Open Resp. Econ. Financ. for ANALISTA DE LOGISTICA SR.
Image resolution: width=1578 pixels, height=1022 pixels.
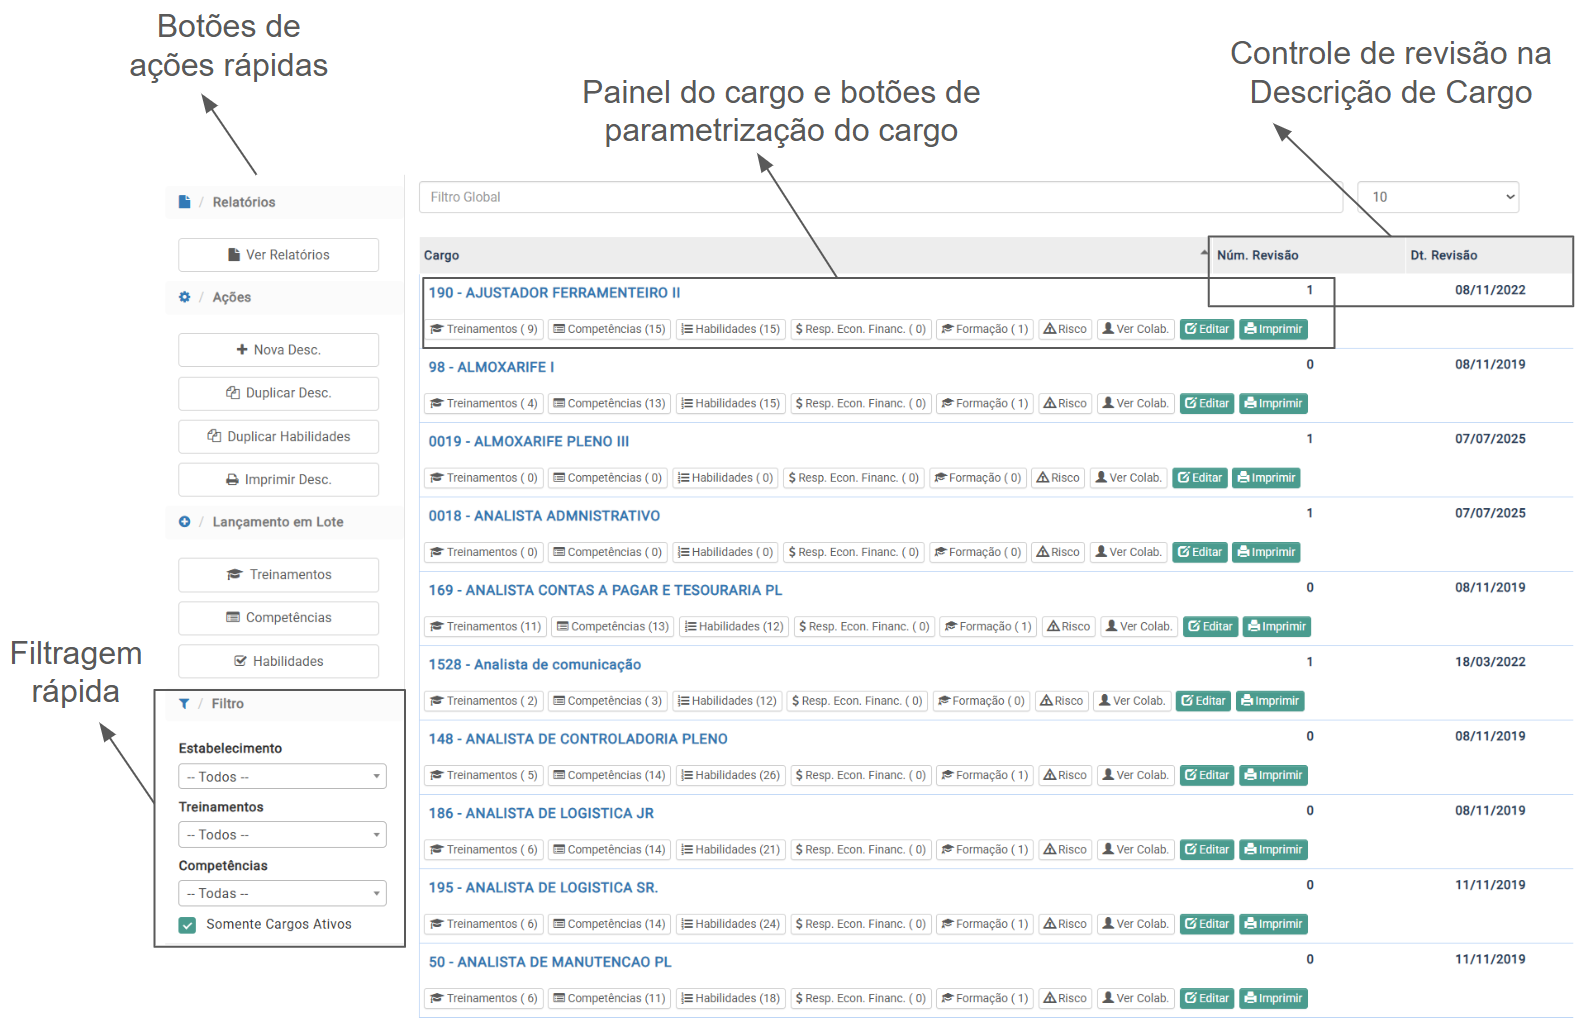[x=860, y=924]
